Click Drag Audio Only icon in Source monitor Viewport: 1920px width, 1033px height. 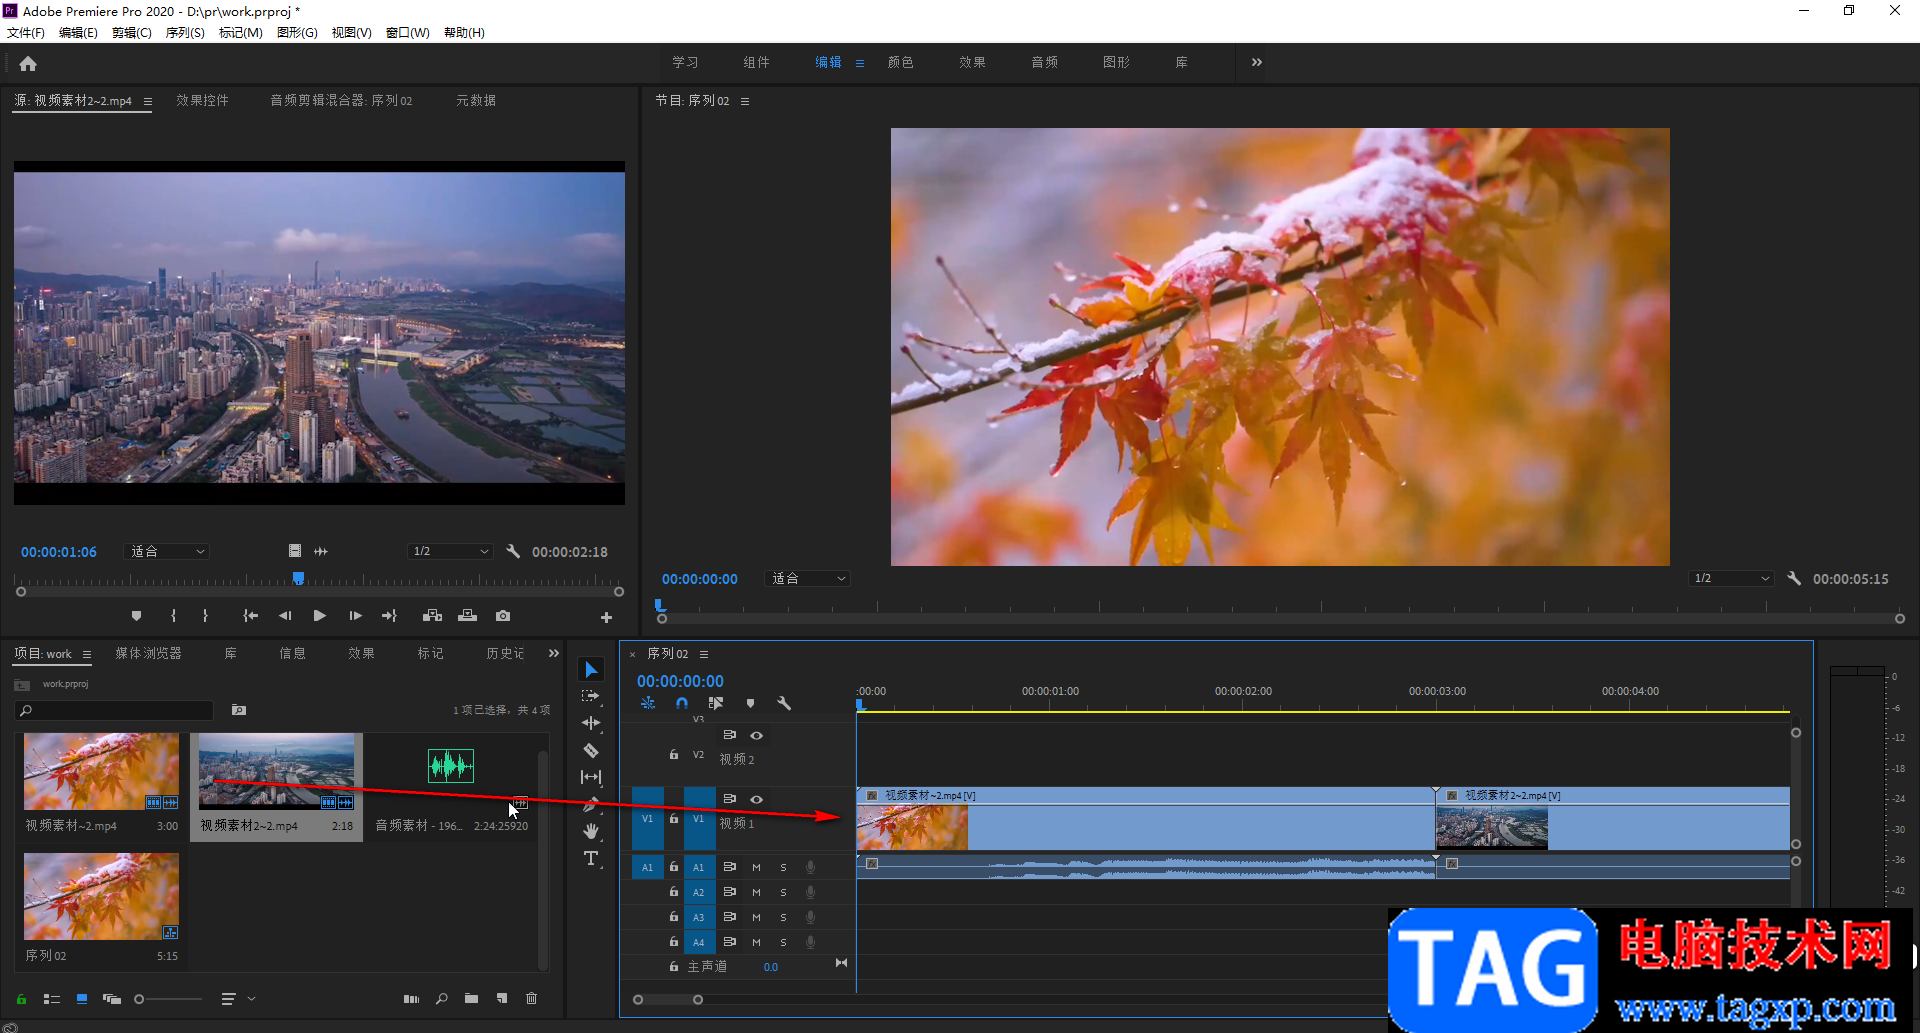[321, 551]
